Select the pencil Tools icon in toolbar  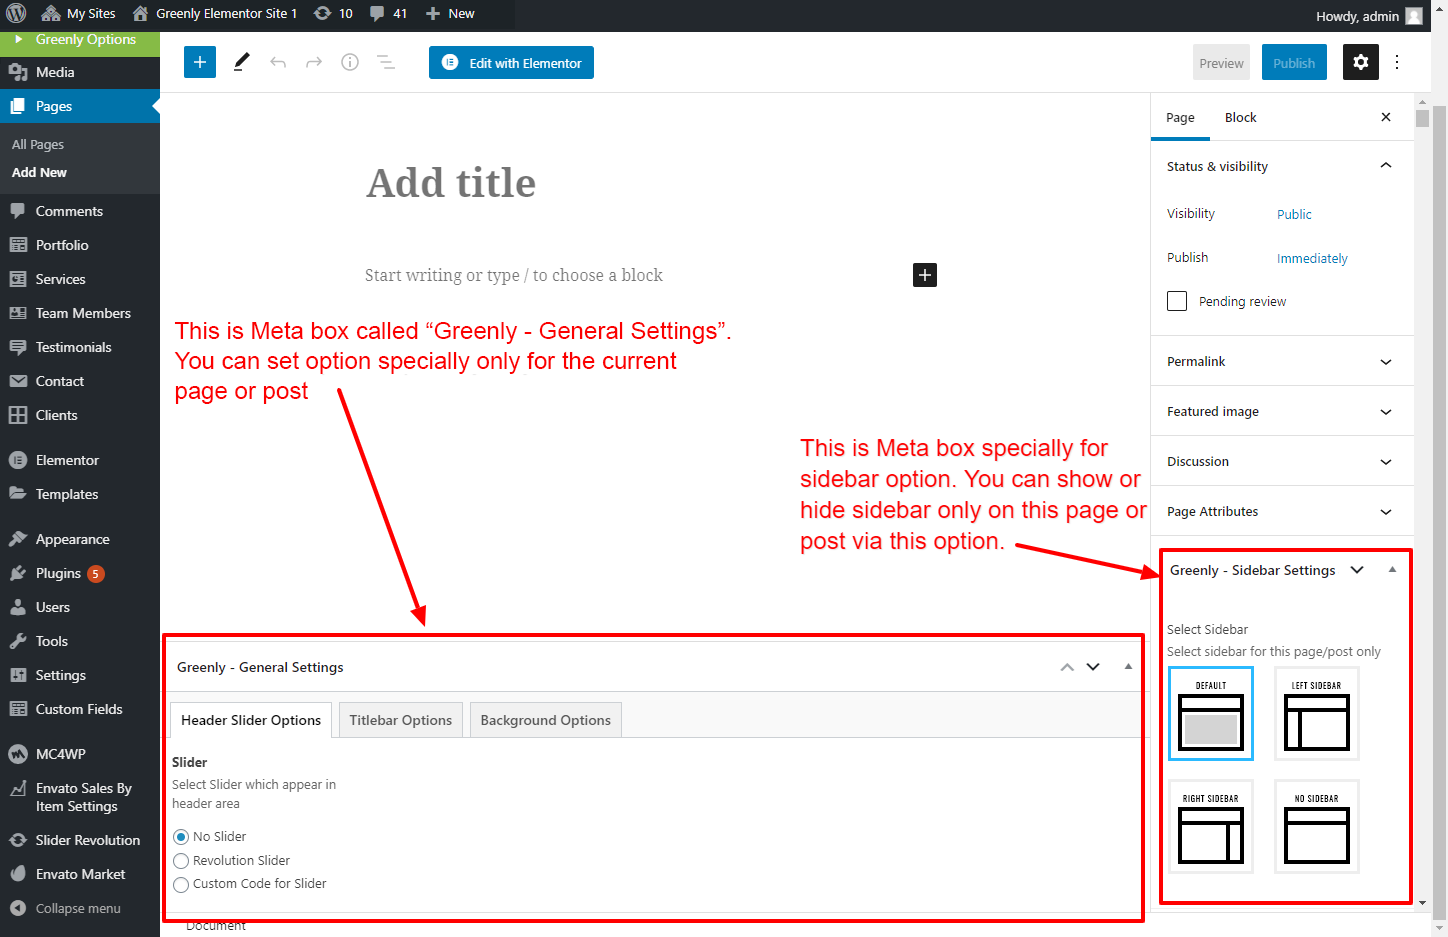coord(241,62)
